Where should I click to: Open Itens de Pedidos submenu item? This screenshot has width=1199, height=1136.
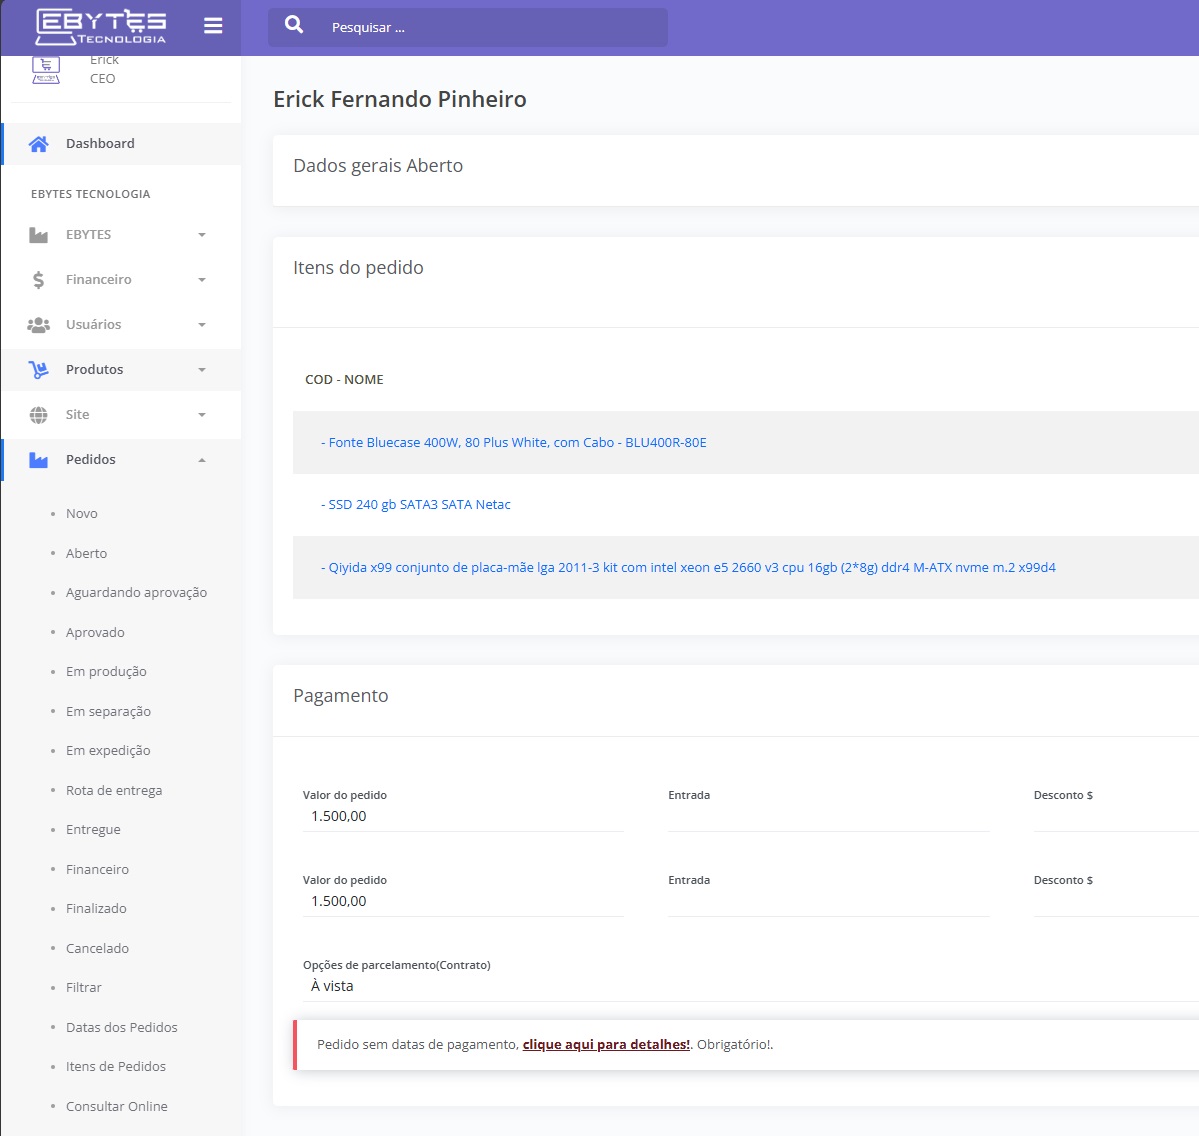(115, 1066)
